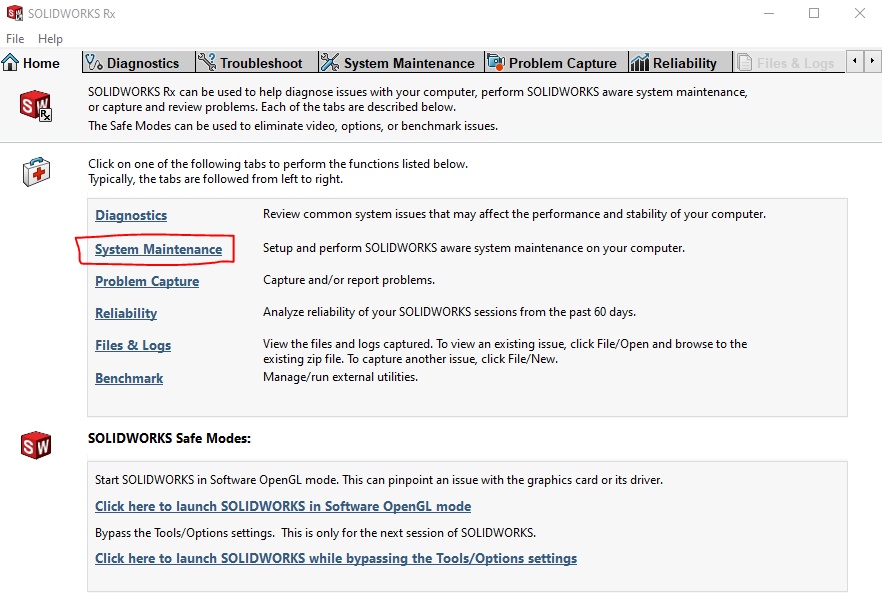Switch to the Diagnostics tab
882x604 pixels.
[x=138, y=62]
